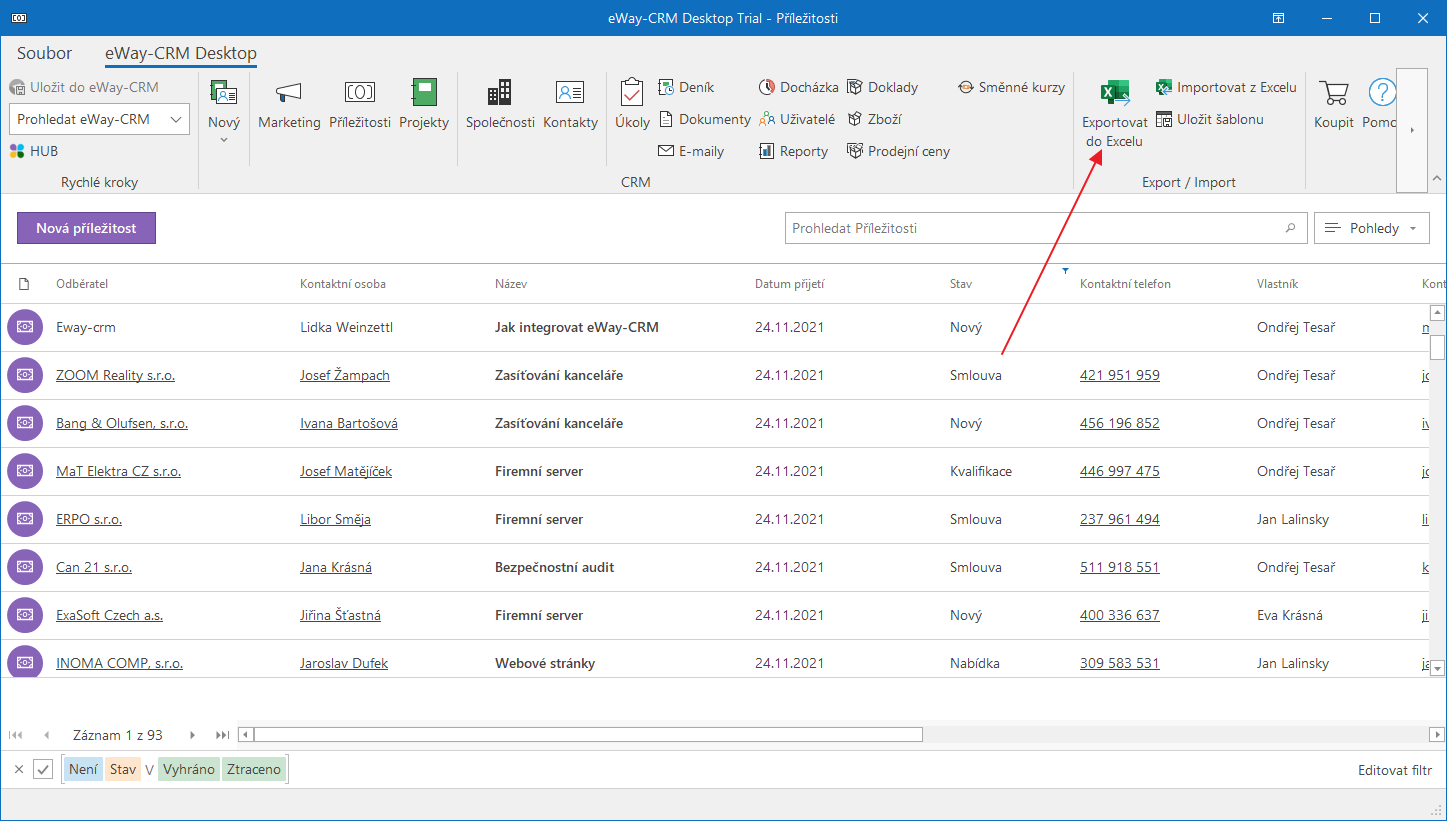
Task: Open Dokumenty in the CRM ribbon
Action: 704,119
